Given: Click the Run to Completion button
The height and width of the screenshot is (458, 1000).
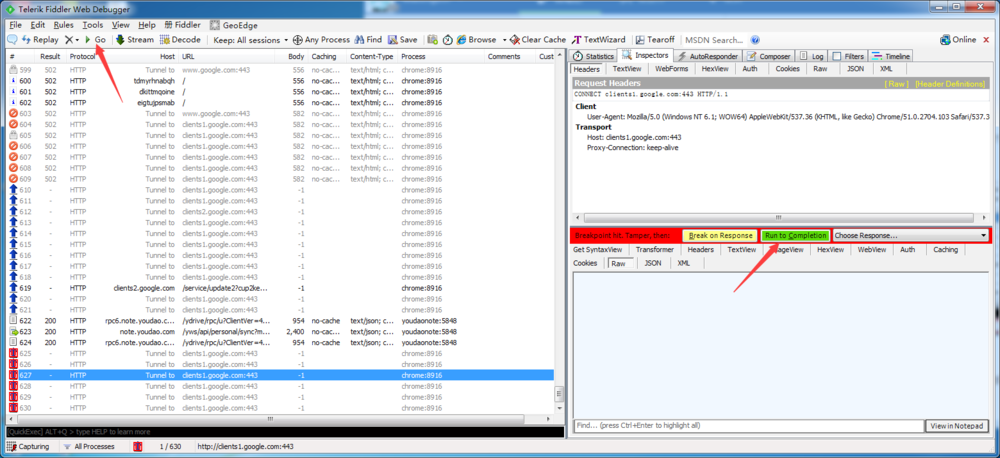Looking at the screenshot, I should (795, 235).
